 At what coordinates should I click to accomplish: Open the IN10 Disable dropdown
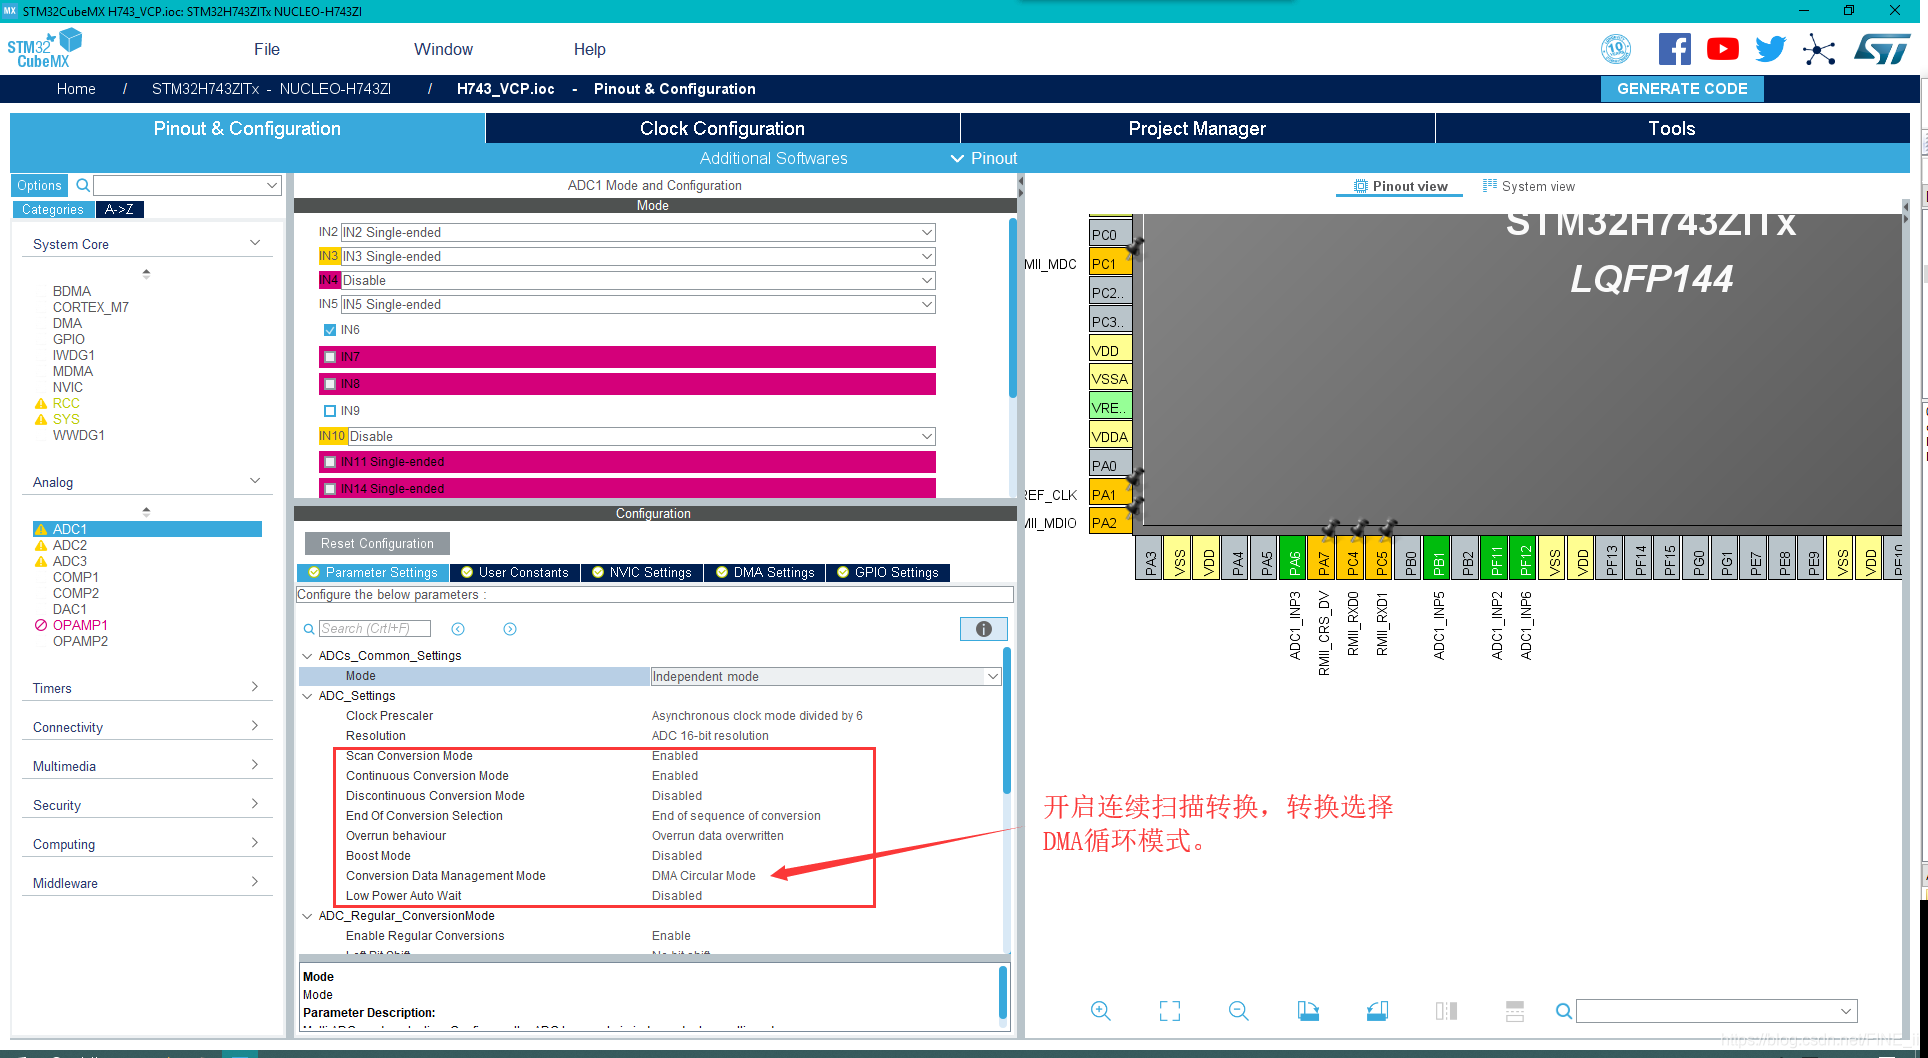coord(641,436)
